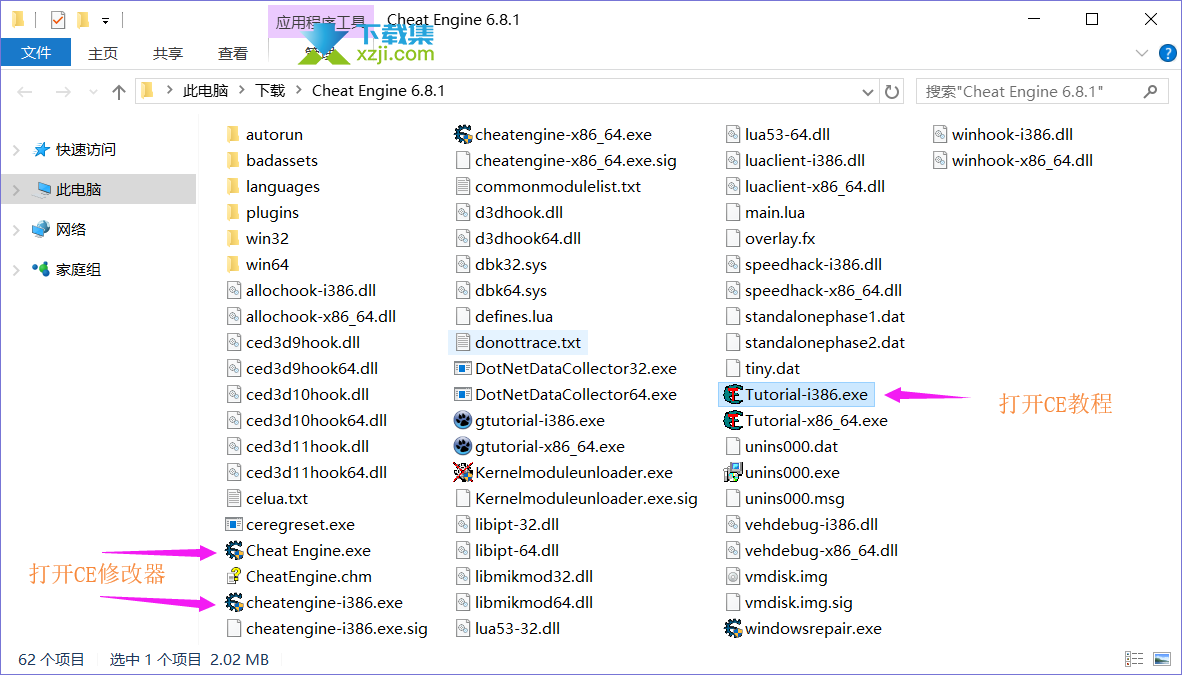This screenshot has height=675, width=1182.
Task: Select the libmikmod64.dll file
Action: (x=524, y=603)
